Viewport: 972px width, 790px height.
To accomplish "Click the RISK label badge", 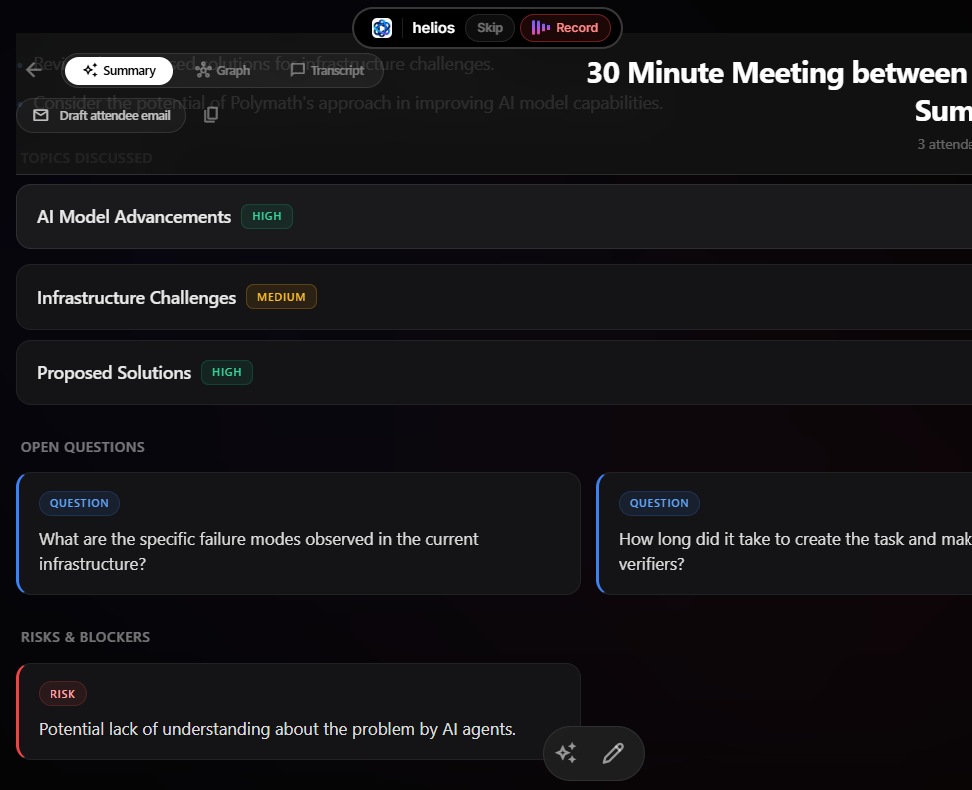I will point(63,694).
